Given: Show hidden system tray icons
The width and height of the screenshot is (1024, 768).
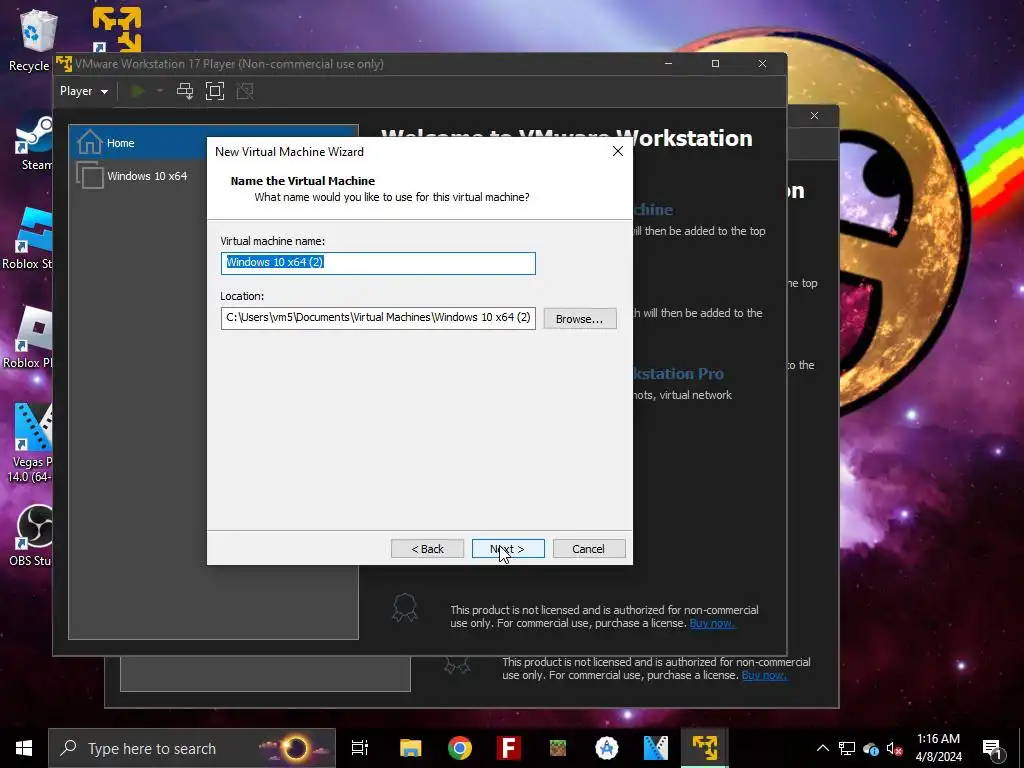Looking at the screenshot, I should tap(823, 748).
